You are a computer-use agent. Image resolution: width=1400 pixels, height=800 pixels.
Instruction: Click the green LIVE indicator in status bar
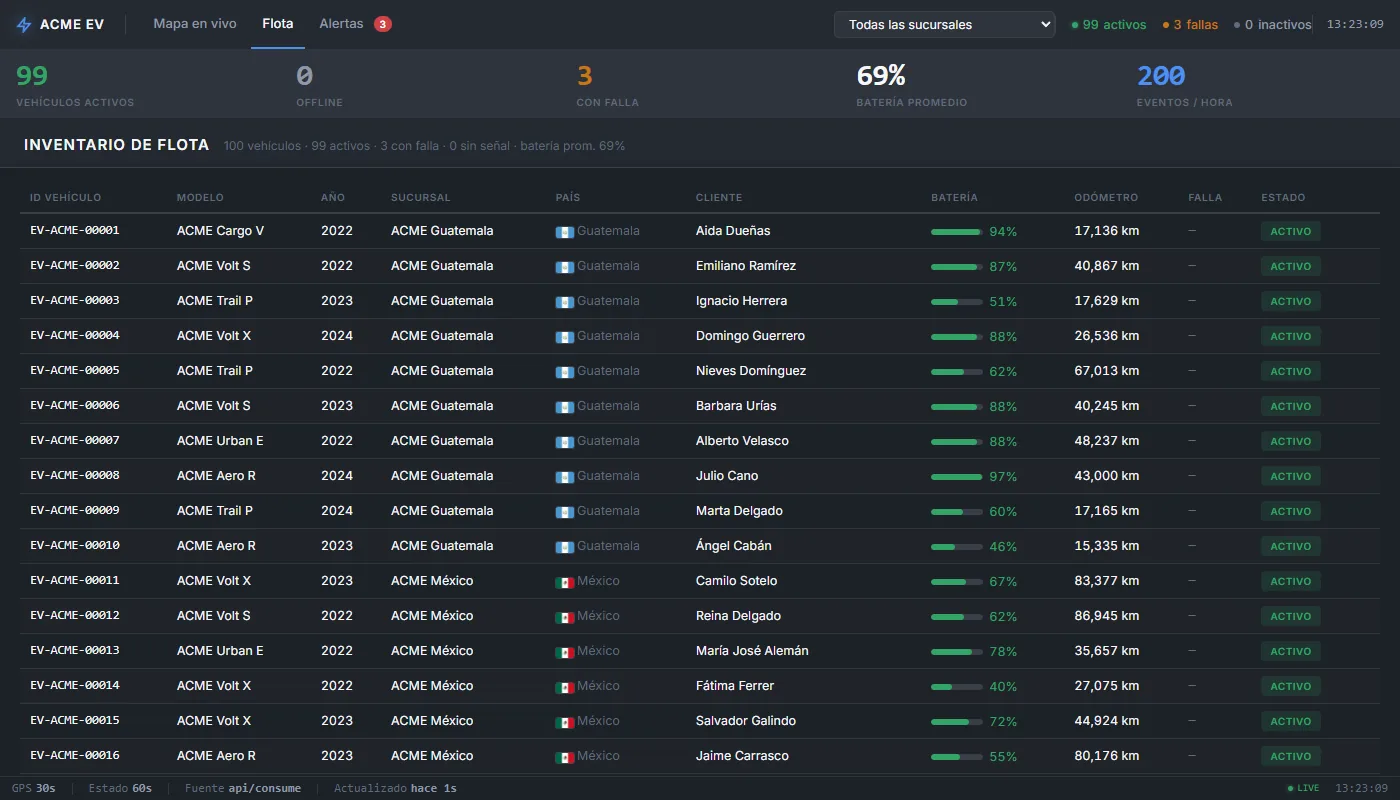coord(1303,788)
